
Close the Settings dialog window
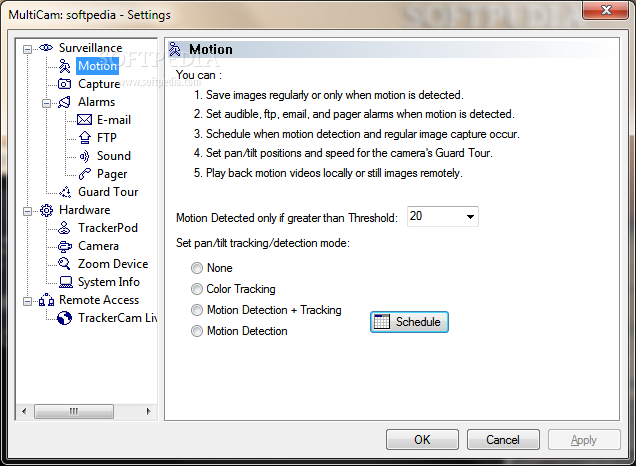point(606,10)
